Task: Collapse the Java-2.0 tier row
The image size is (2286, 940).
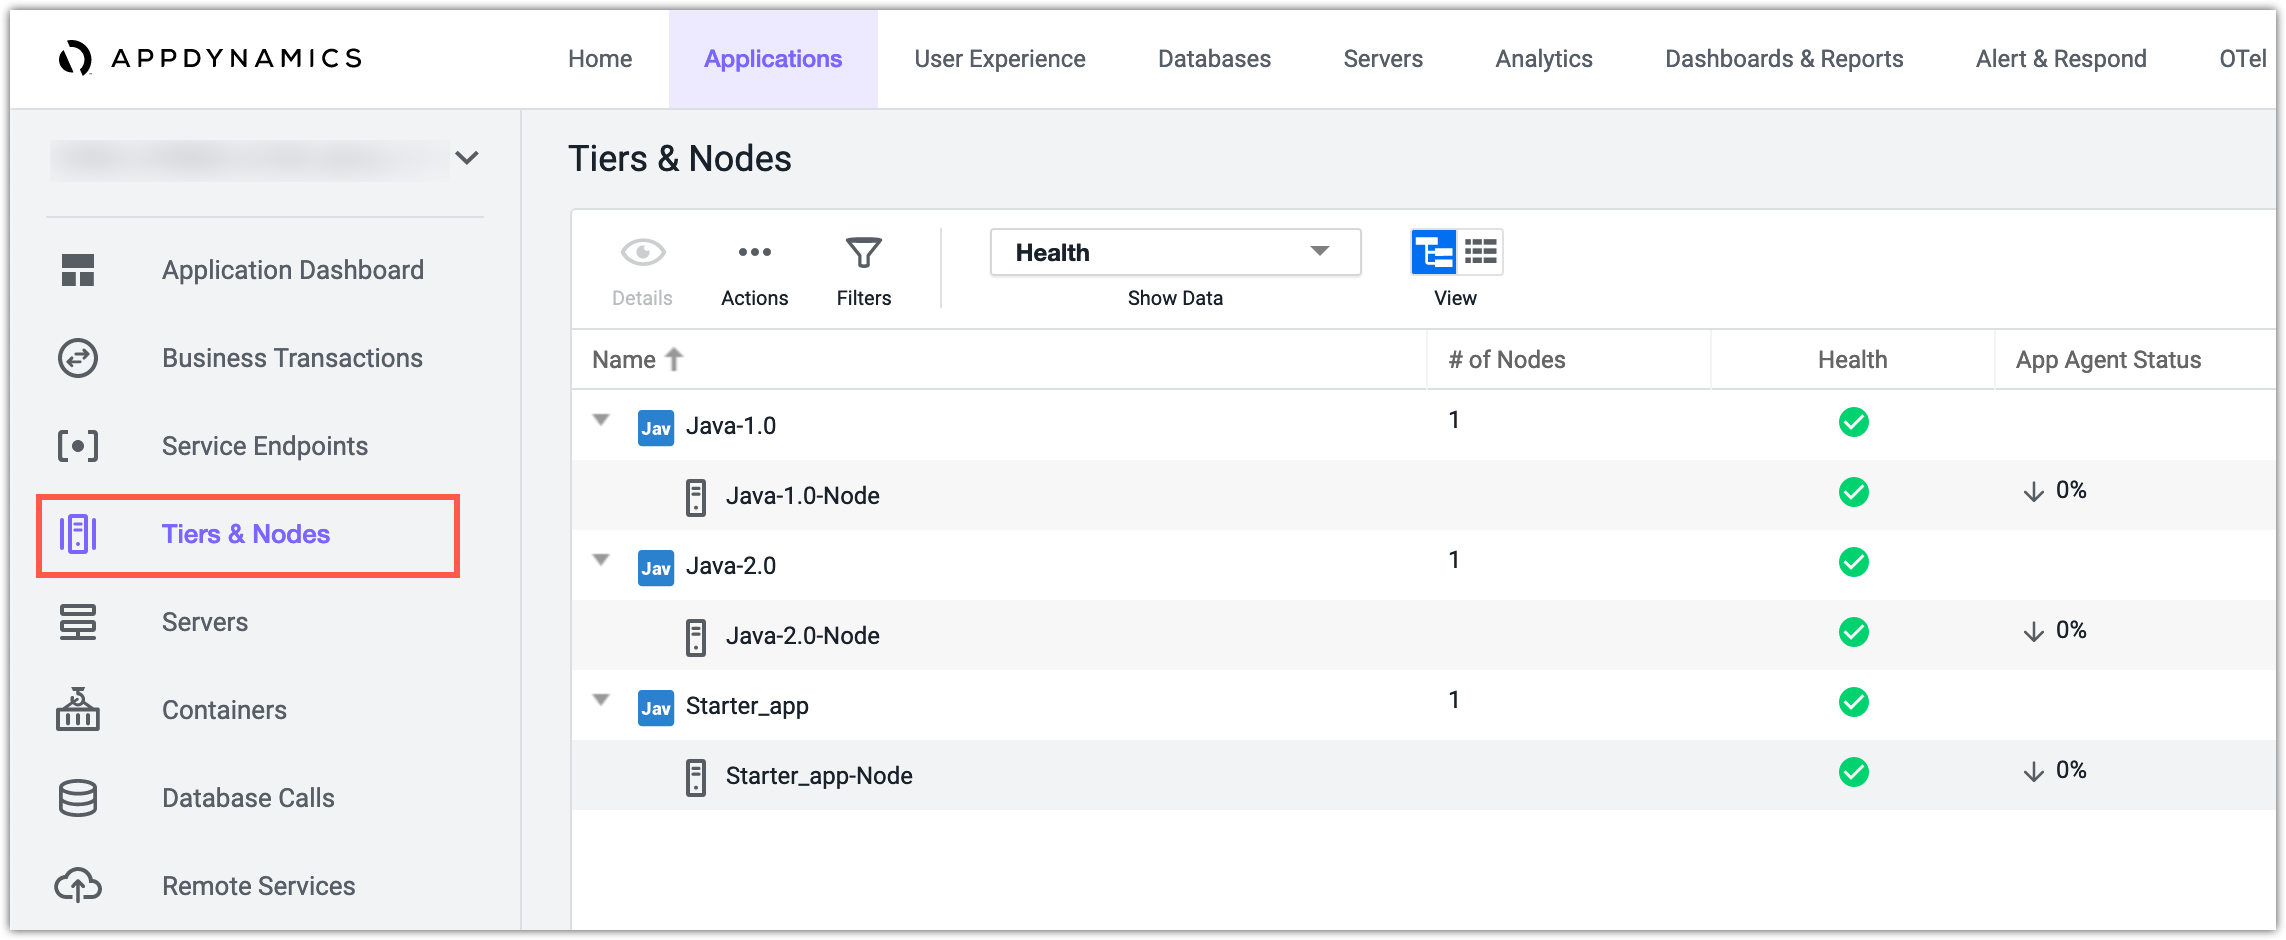Action: [601, 560]
